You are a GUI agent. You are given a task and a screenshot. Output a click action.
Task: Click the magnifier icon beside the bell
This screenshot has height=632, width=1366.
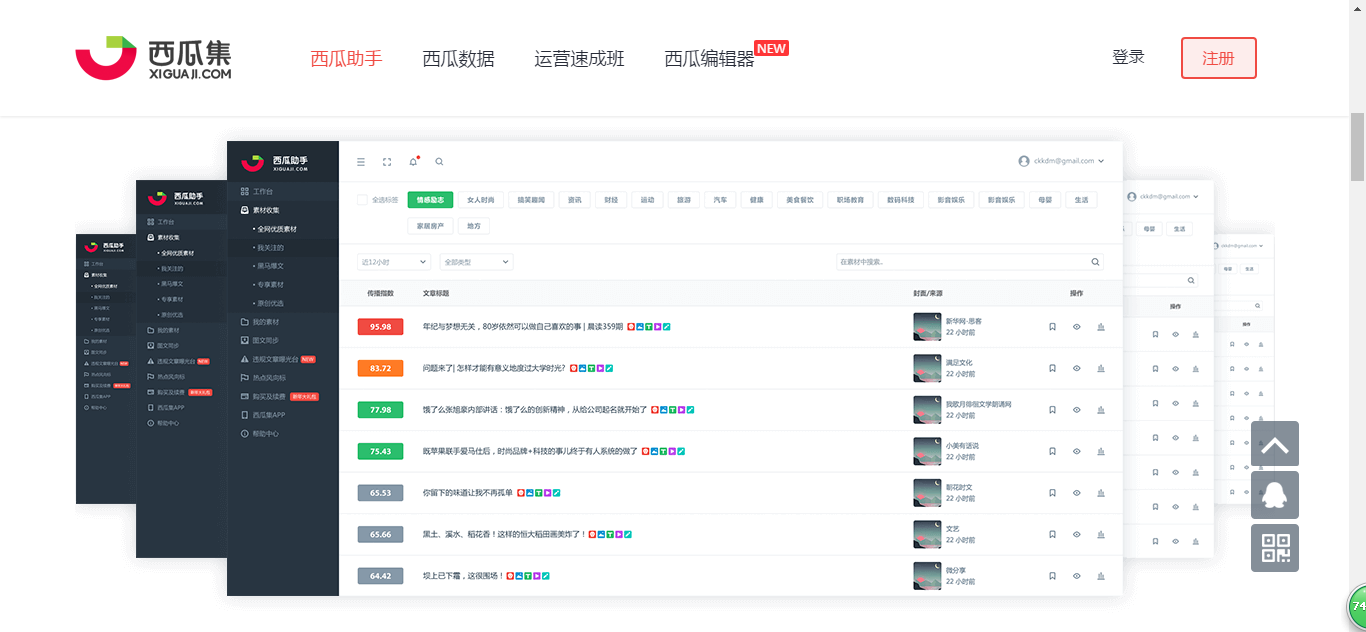(439, 162)
